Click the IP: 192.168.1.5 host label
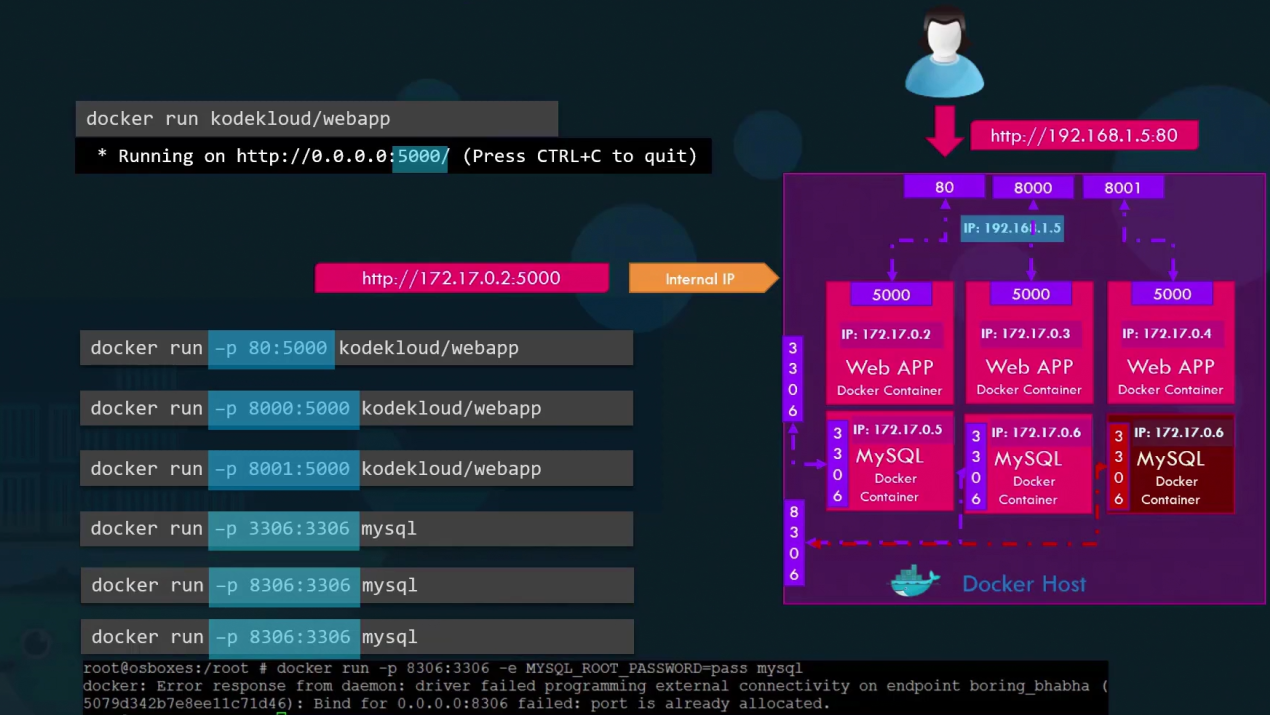 coord(1011,228)
